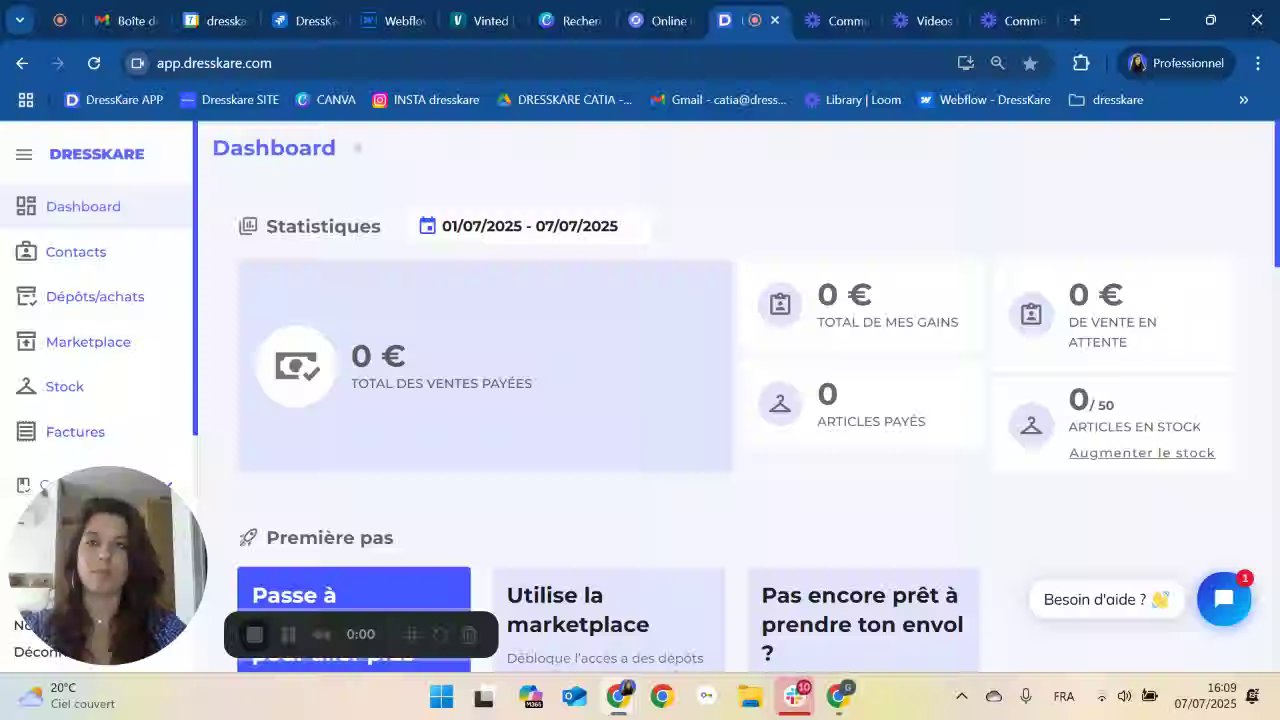Screen dimensions: 1280x720
Task: Open the date range picker 01/07/2025 - 07/07/2025
Action: [530, 226]
